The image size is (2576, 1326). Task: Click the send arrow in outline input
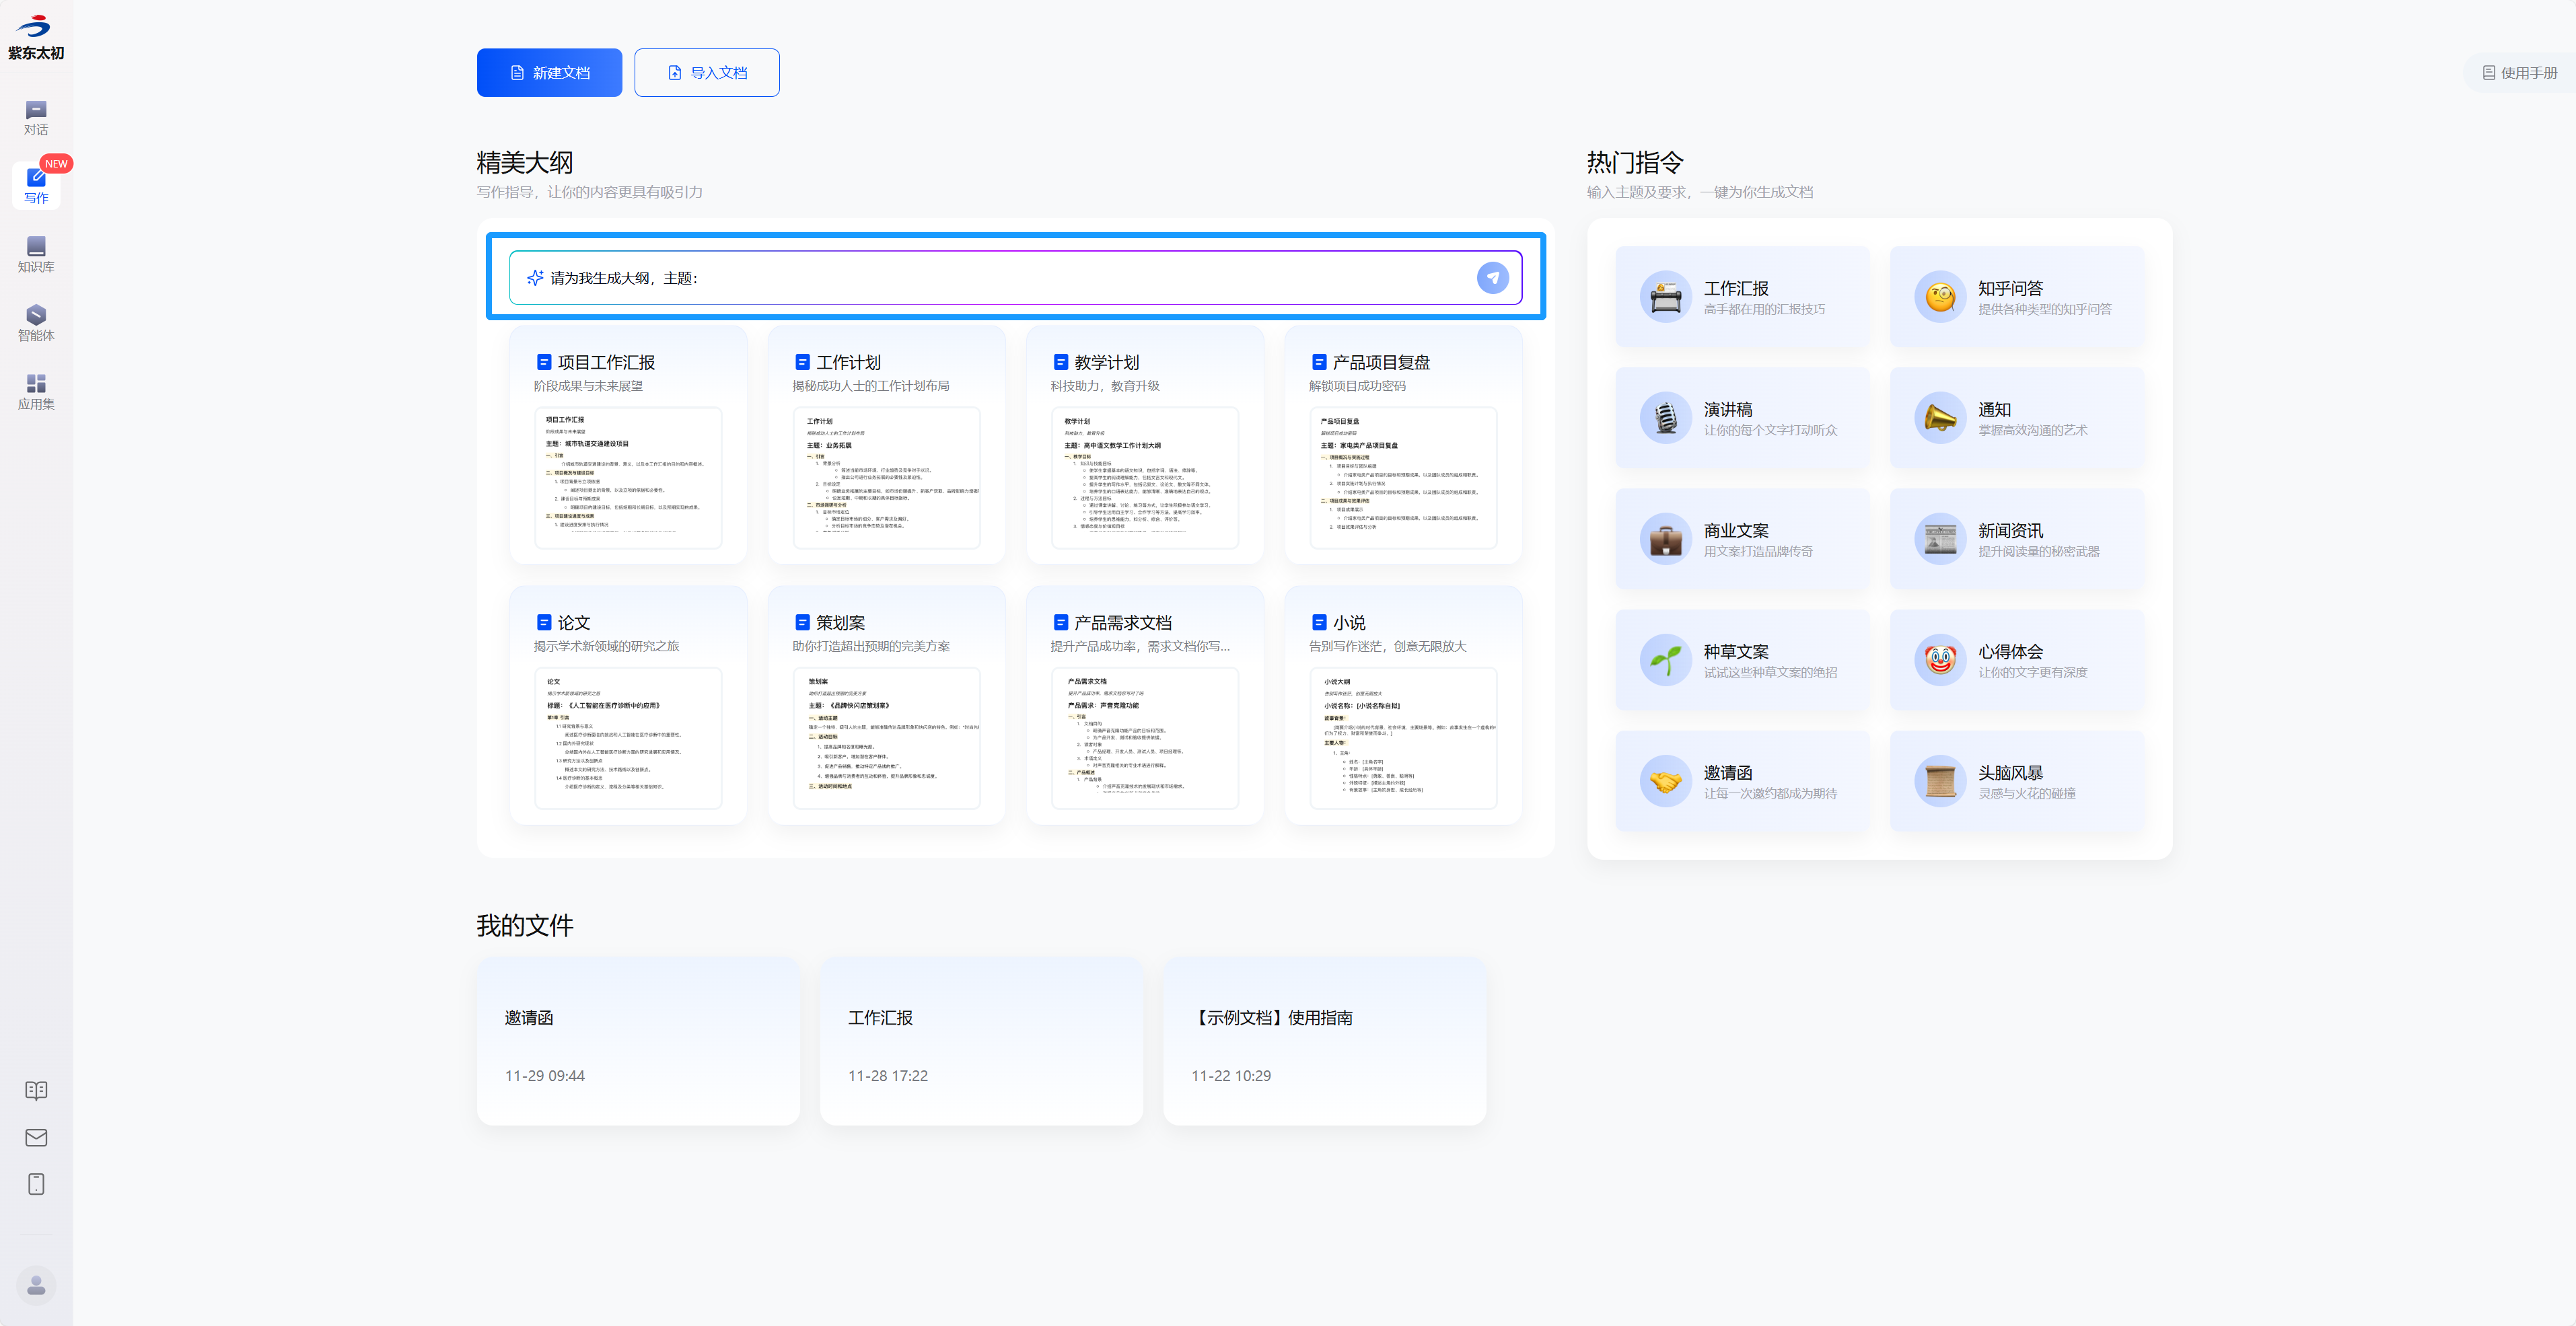point(1492,278)
